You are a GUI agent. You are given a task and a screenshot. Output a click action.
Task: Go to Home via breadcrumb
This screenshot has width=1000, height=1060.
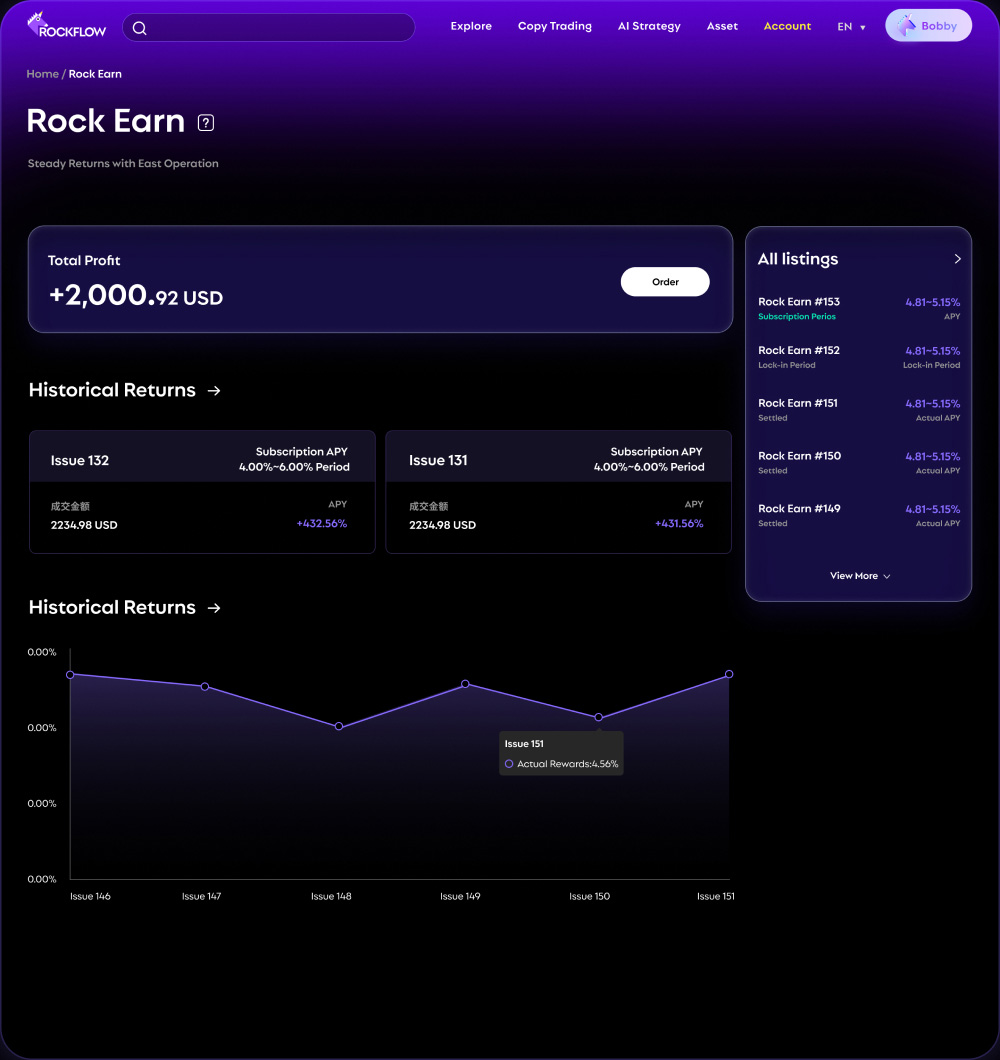tap(42, 74)
